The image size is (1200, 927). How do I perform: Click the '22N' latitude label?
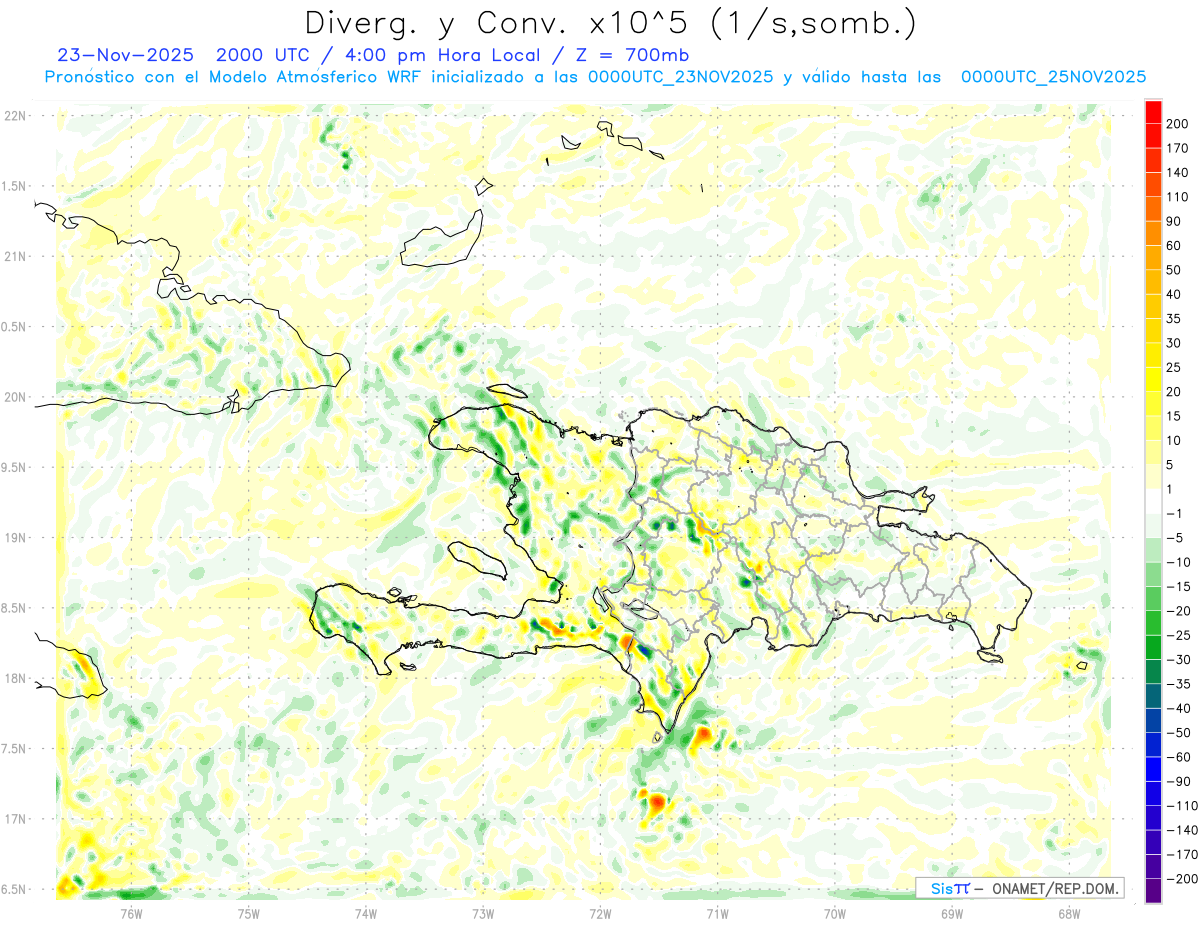(x=15, y=116)
